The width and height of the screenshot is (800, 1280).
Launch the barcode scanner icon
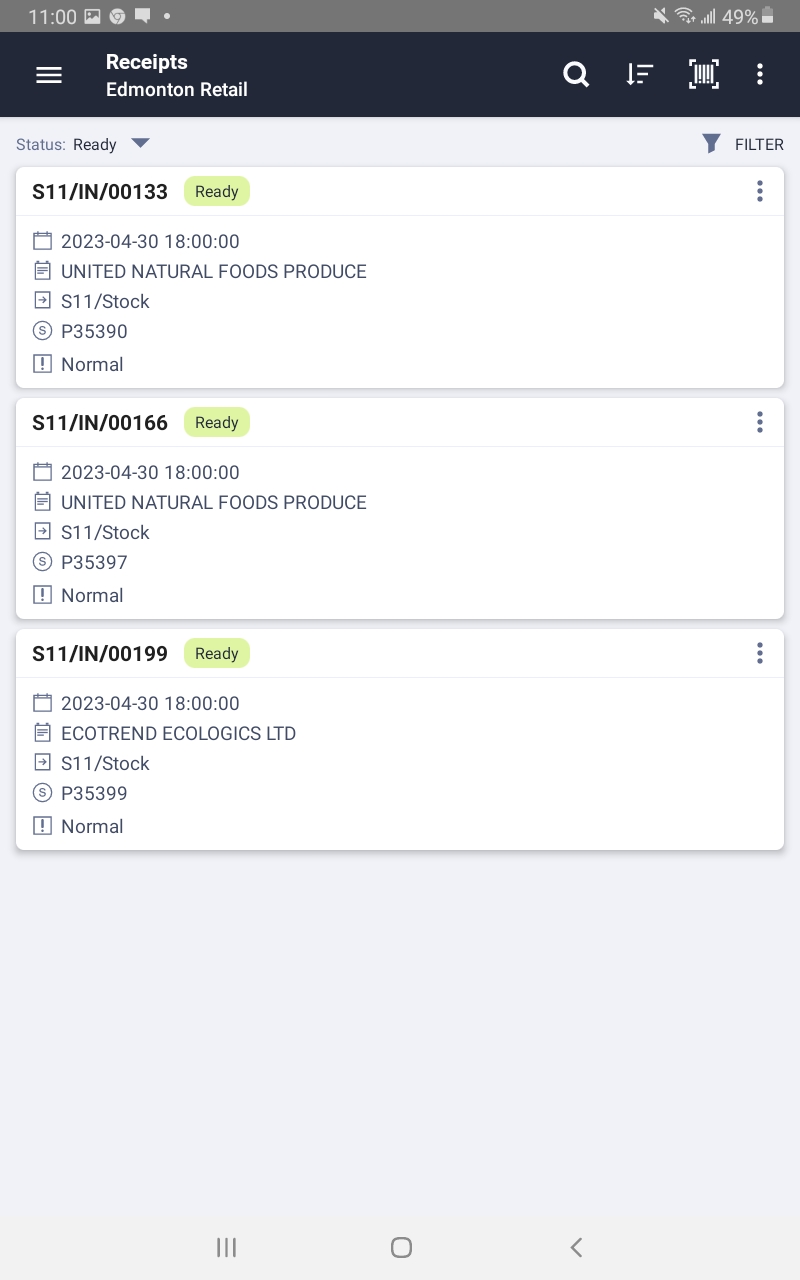tap(704, 75)
